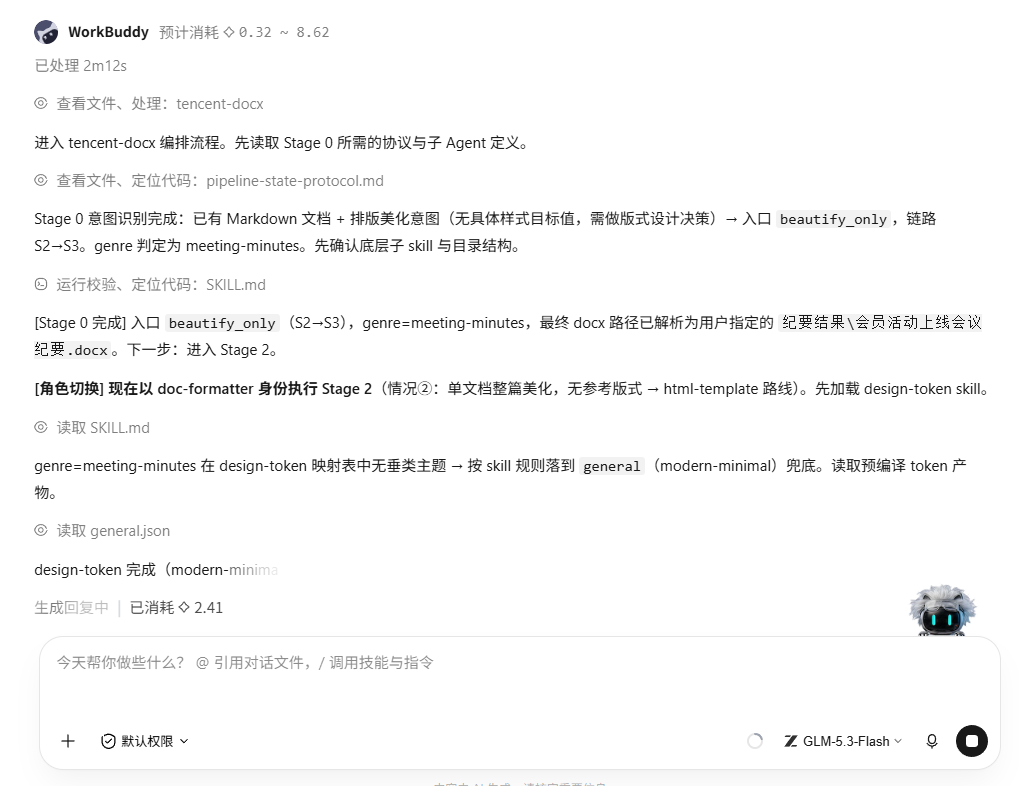Click chevron next to GLM-5.3-Flash
The width and height of the screenshot is (1019, 786).
click(898, 741)
